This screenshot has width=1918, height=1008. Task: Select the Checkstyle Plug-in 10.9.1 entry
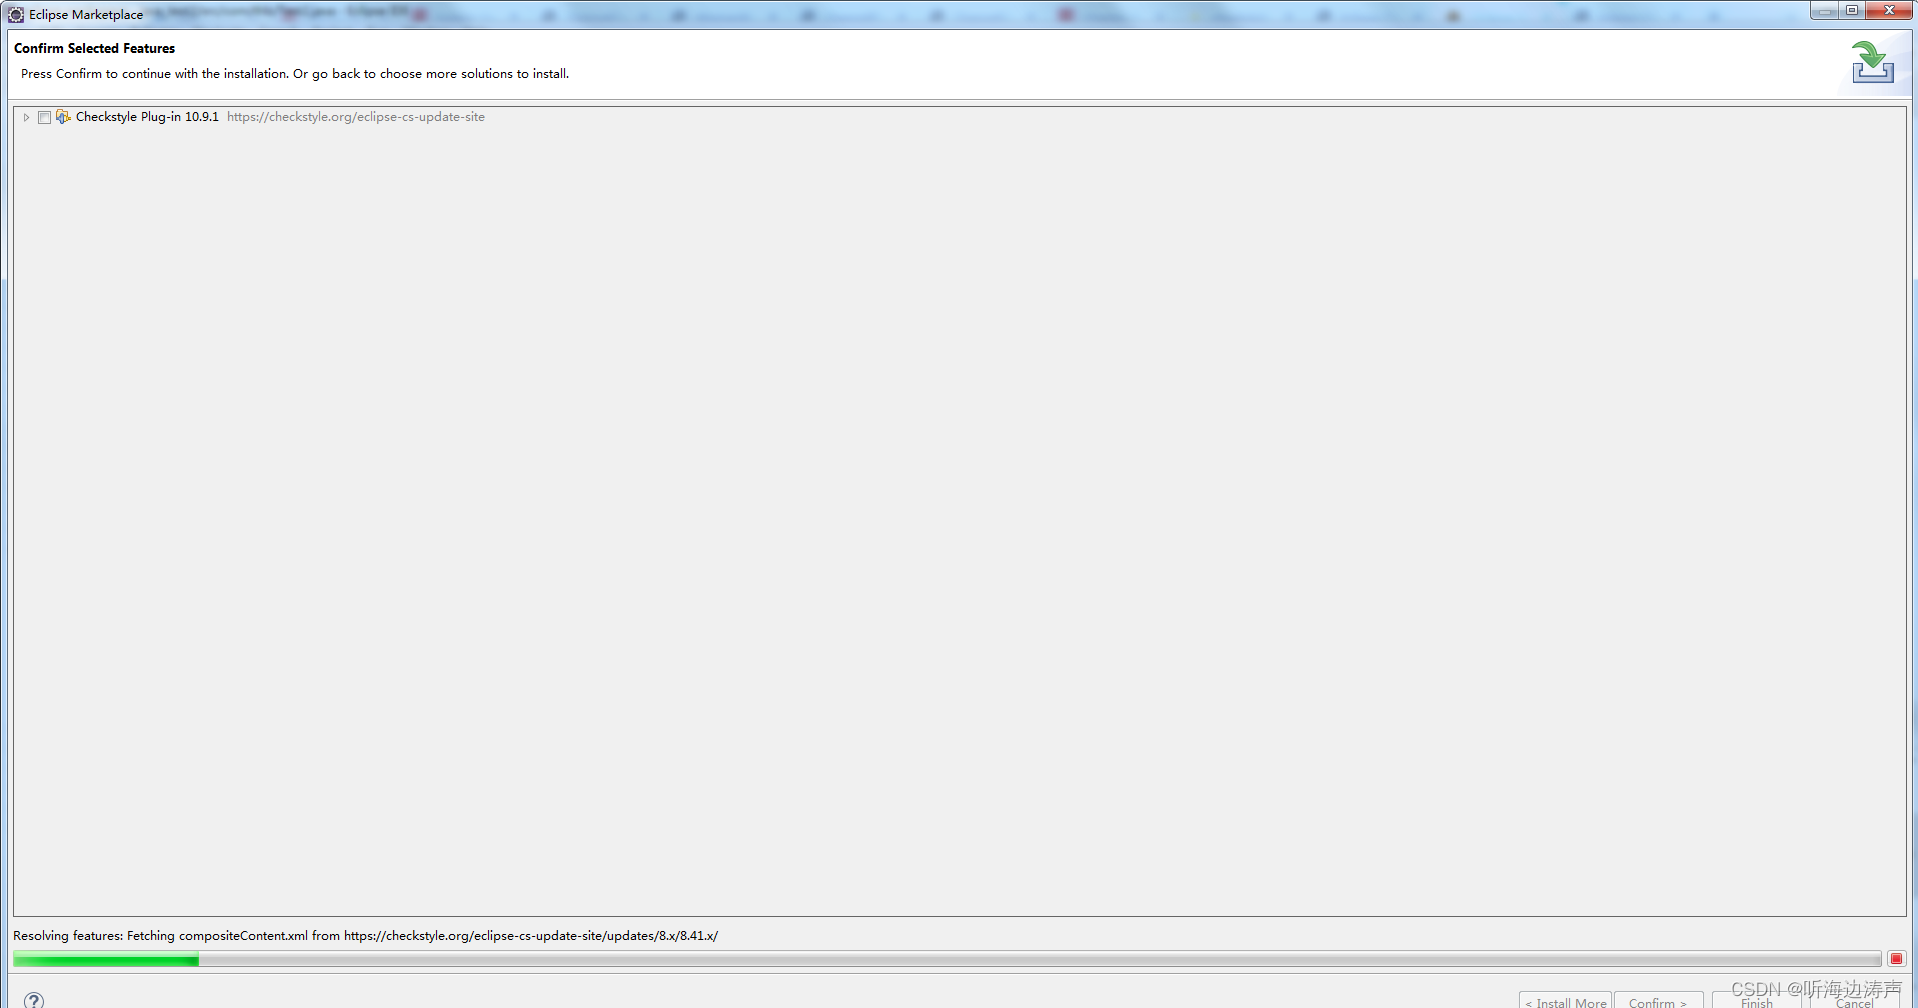click(147, 117)
